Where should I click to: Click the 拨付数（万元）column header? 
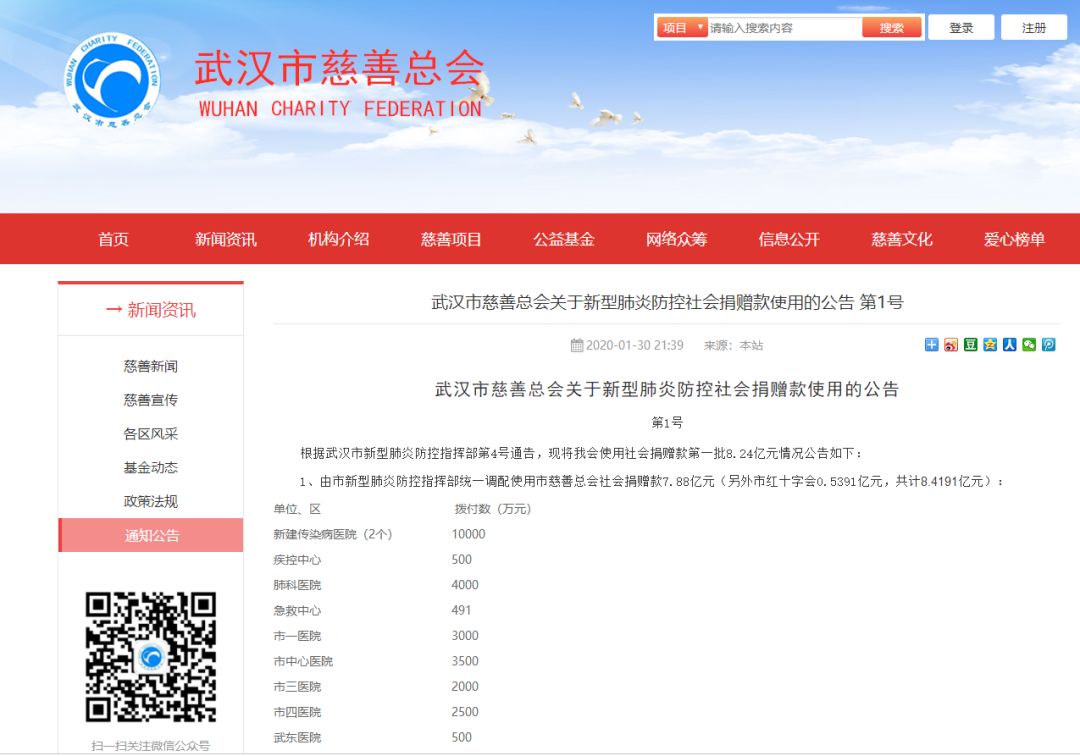(492, 509)
